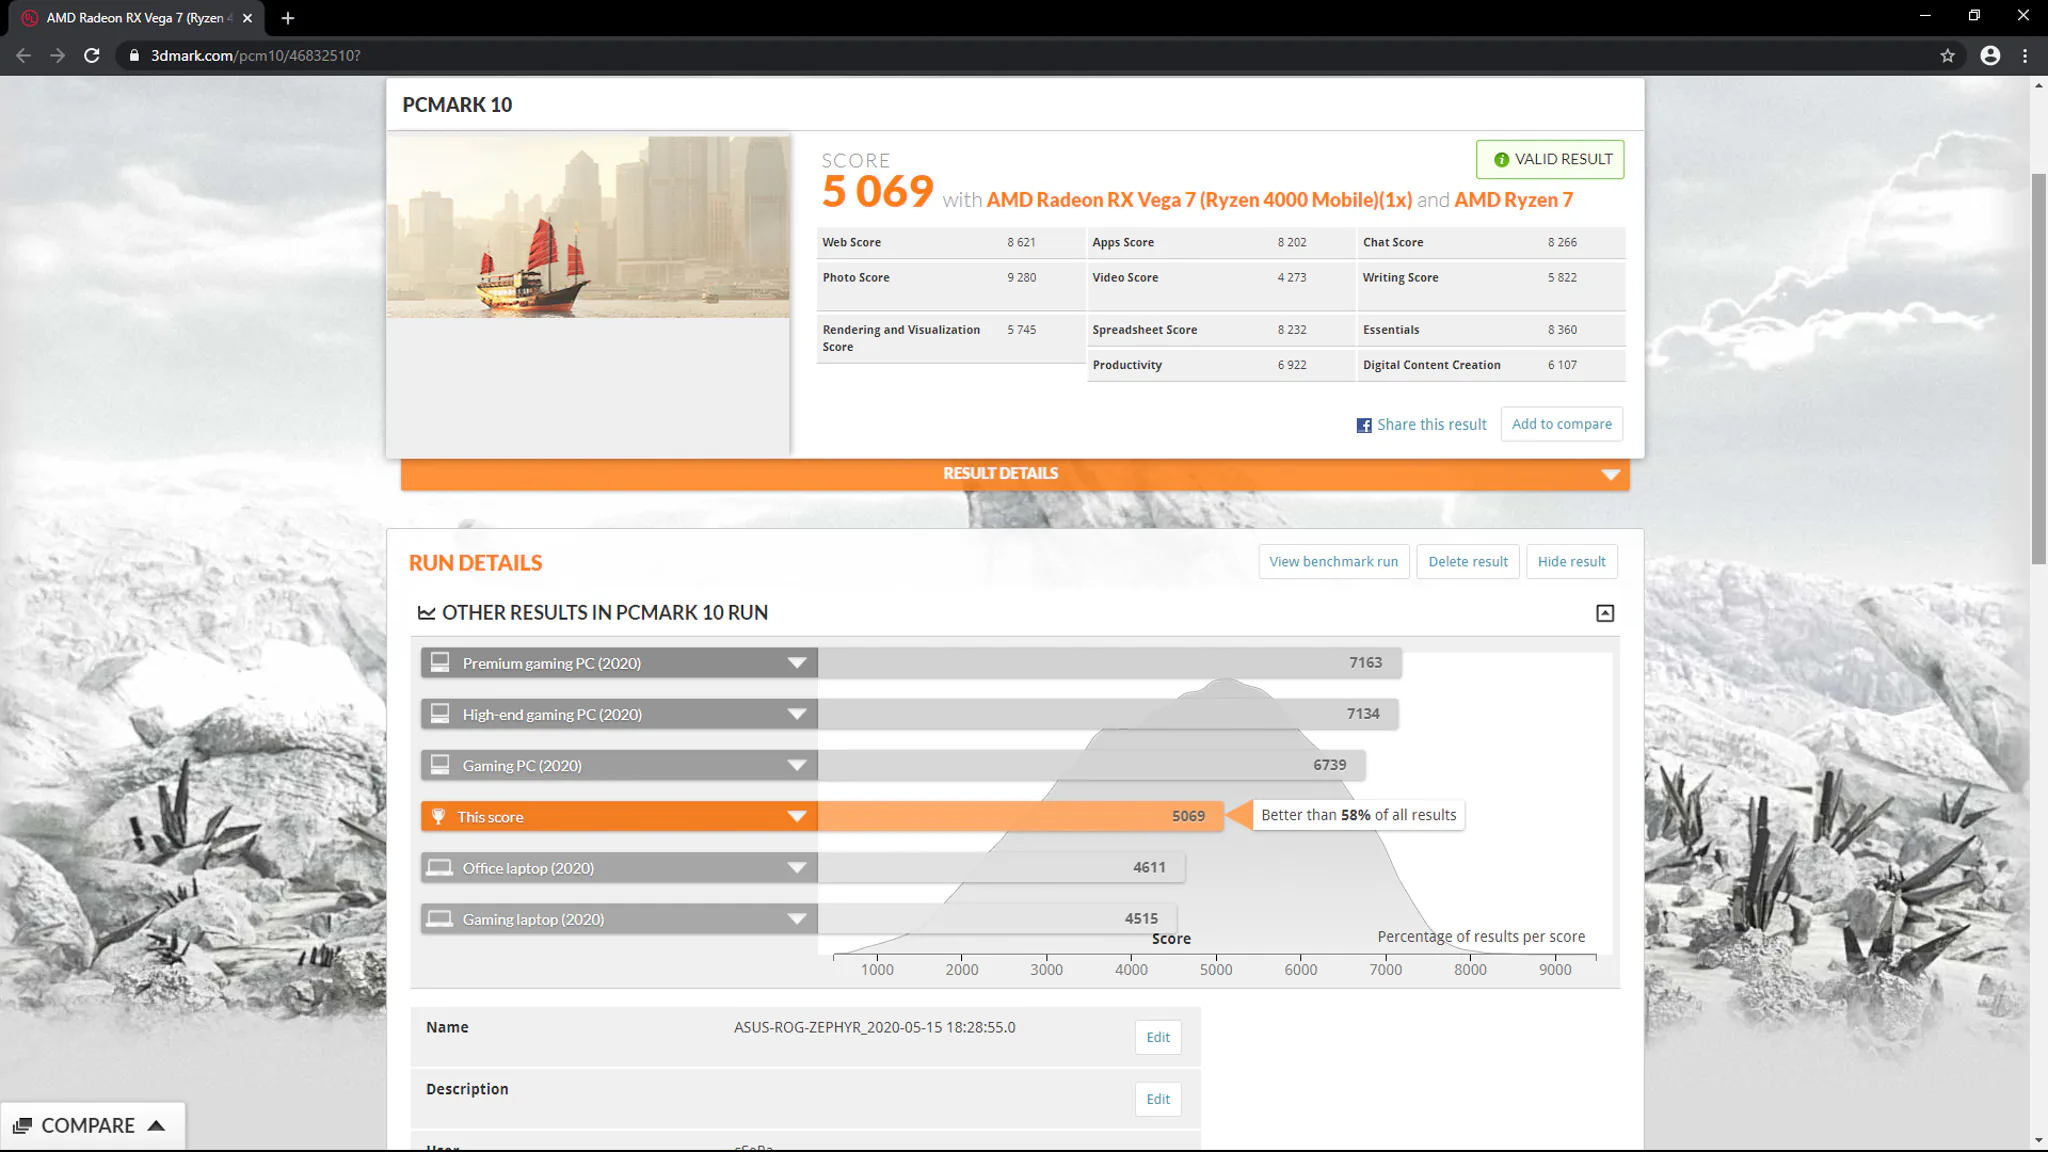
Task: Click the browser forward arrow
Action: tap(58, 56)
